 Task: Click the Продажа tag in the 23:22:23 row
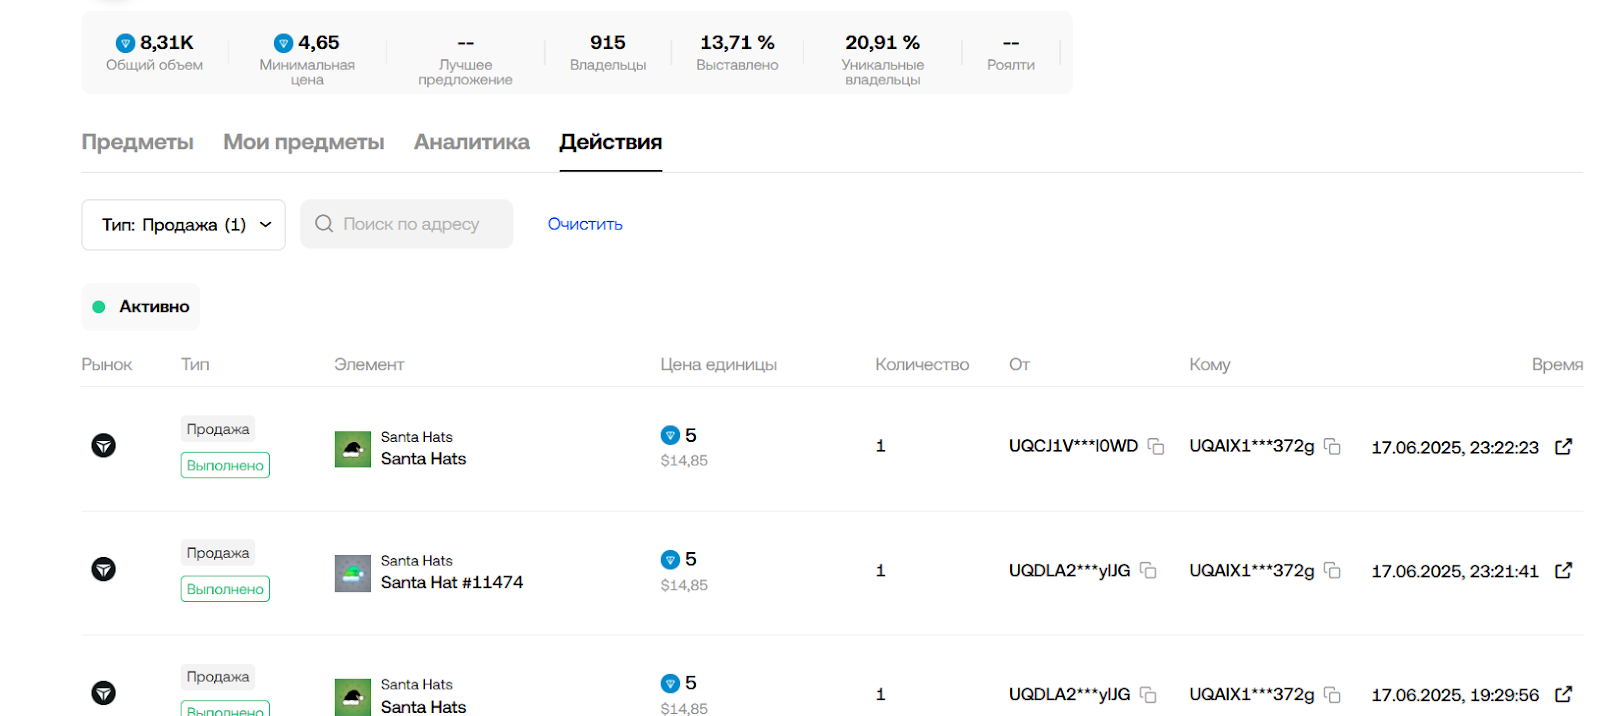(x=218, y=429)
